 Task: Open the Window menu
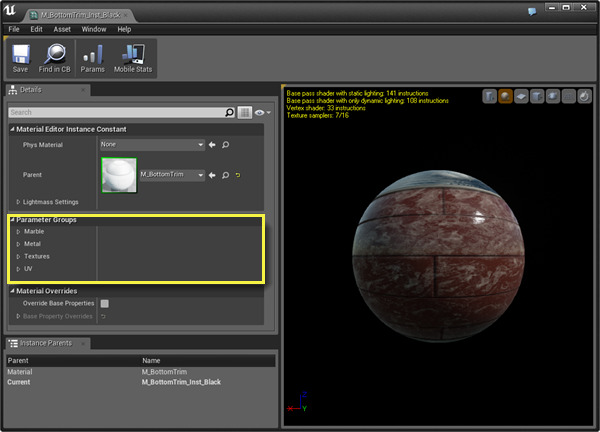(94, 29)
